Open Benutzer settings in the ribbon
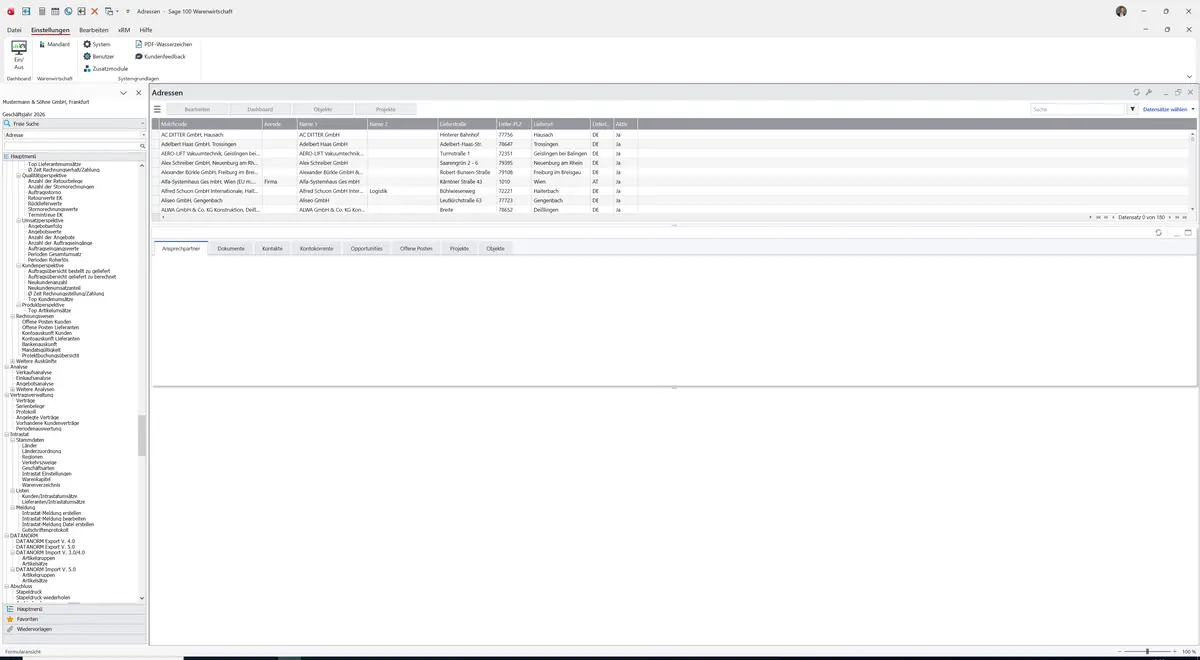1200x660 pixels. (98, 57)
